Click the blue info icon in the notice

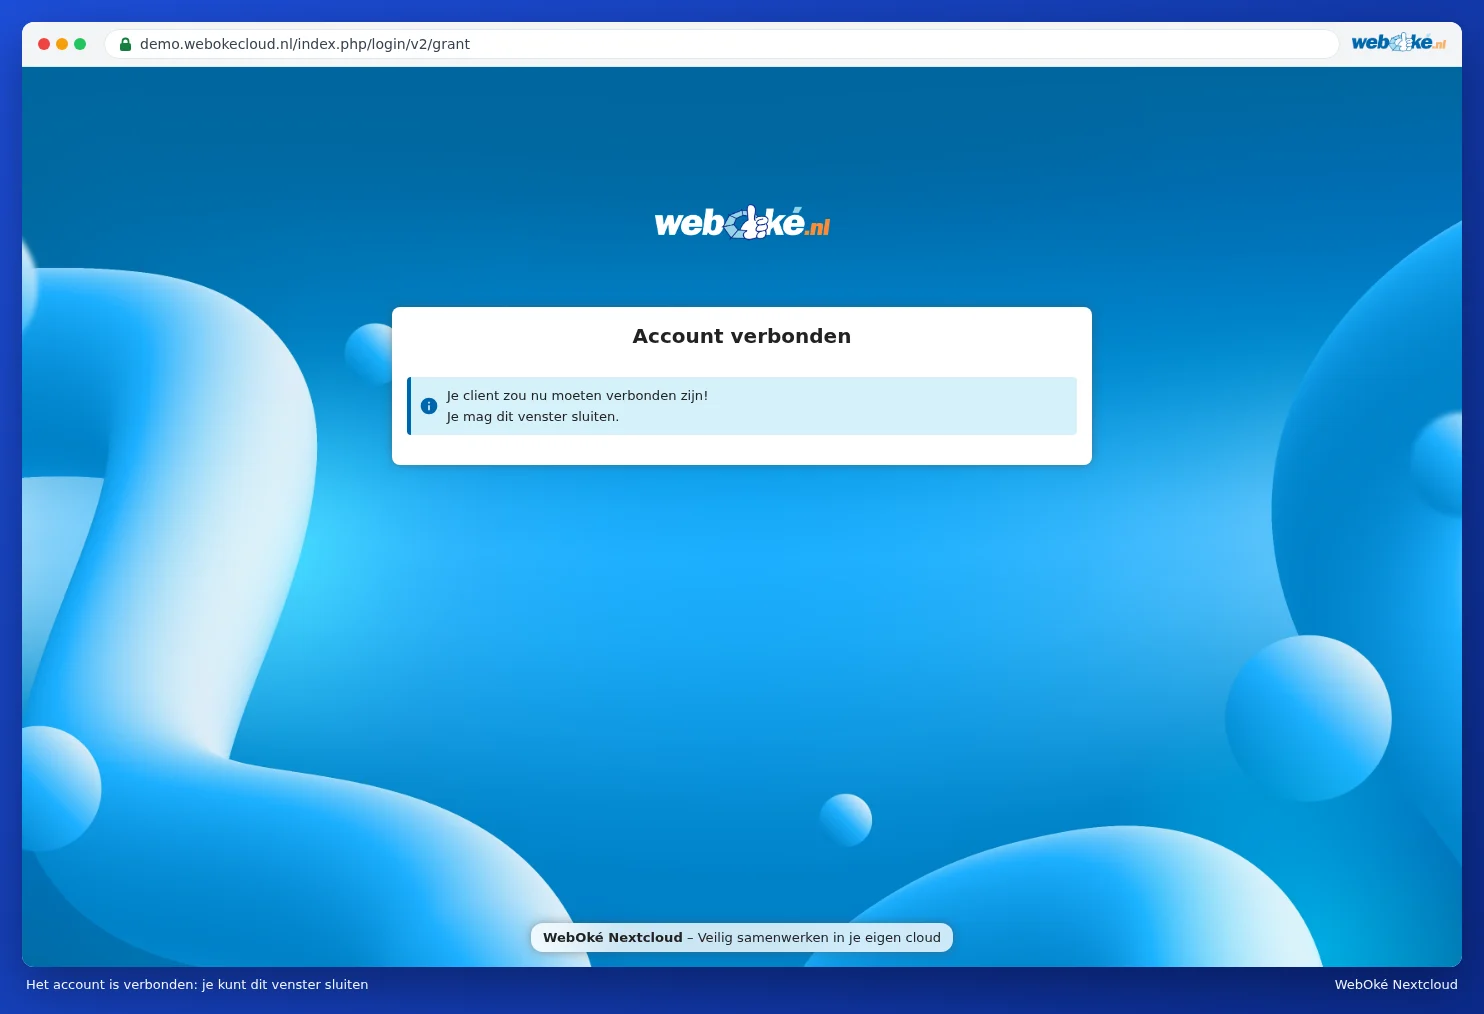429,406
